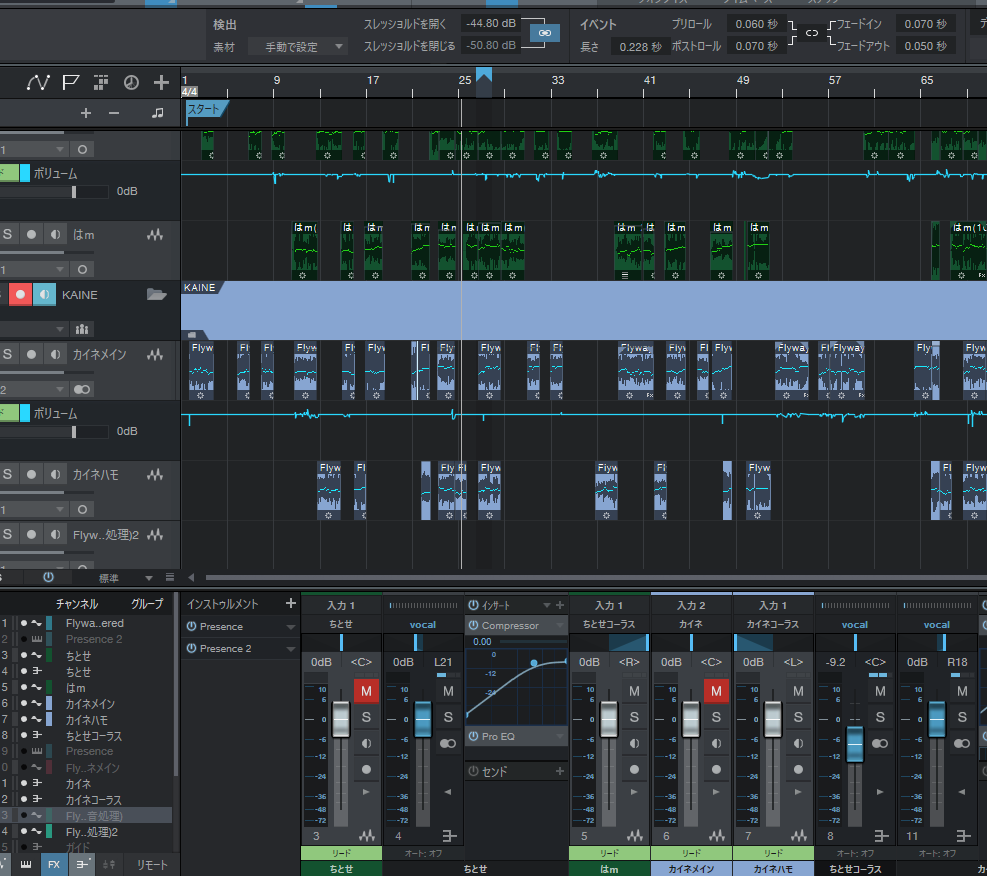987x876 pixels.
Task: Toggle the automation curve tool icon
Action: [x=38, y=82]
